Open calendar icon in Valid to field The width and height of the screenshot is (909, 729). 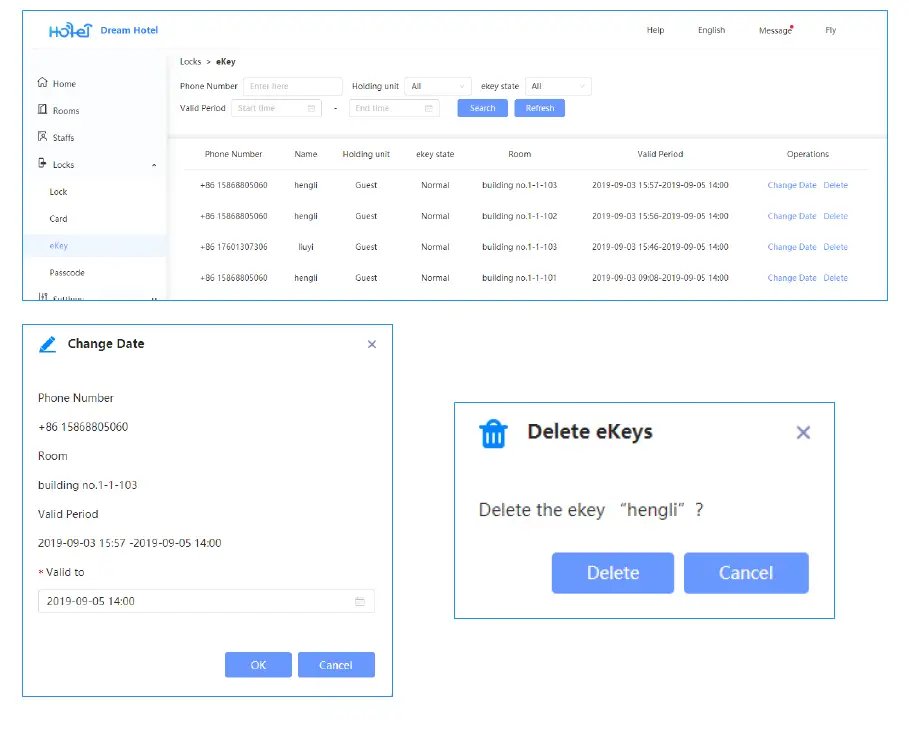coord(360,601)
